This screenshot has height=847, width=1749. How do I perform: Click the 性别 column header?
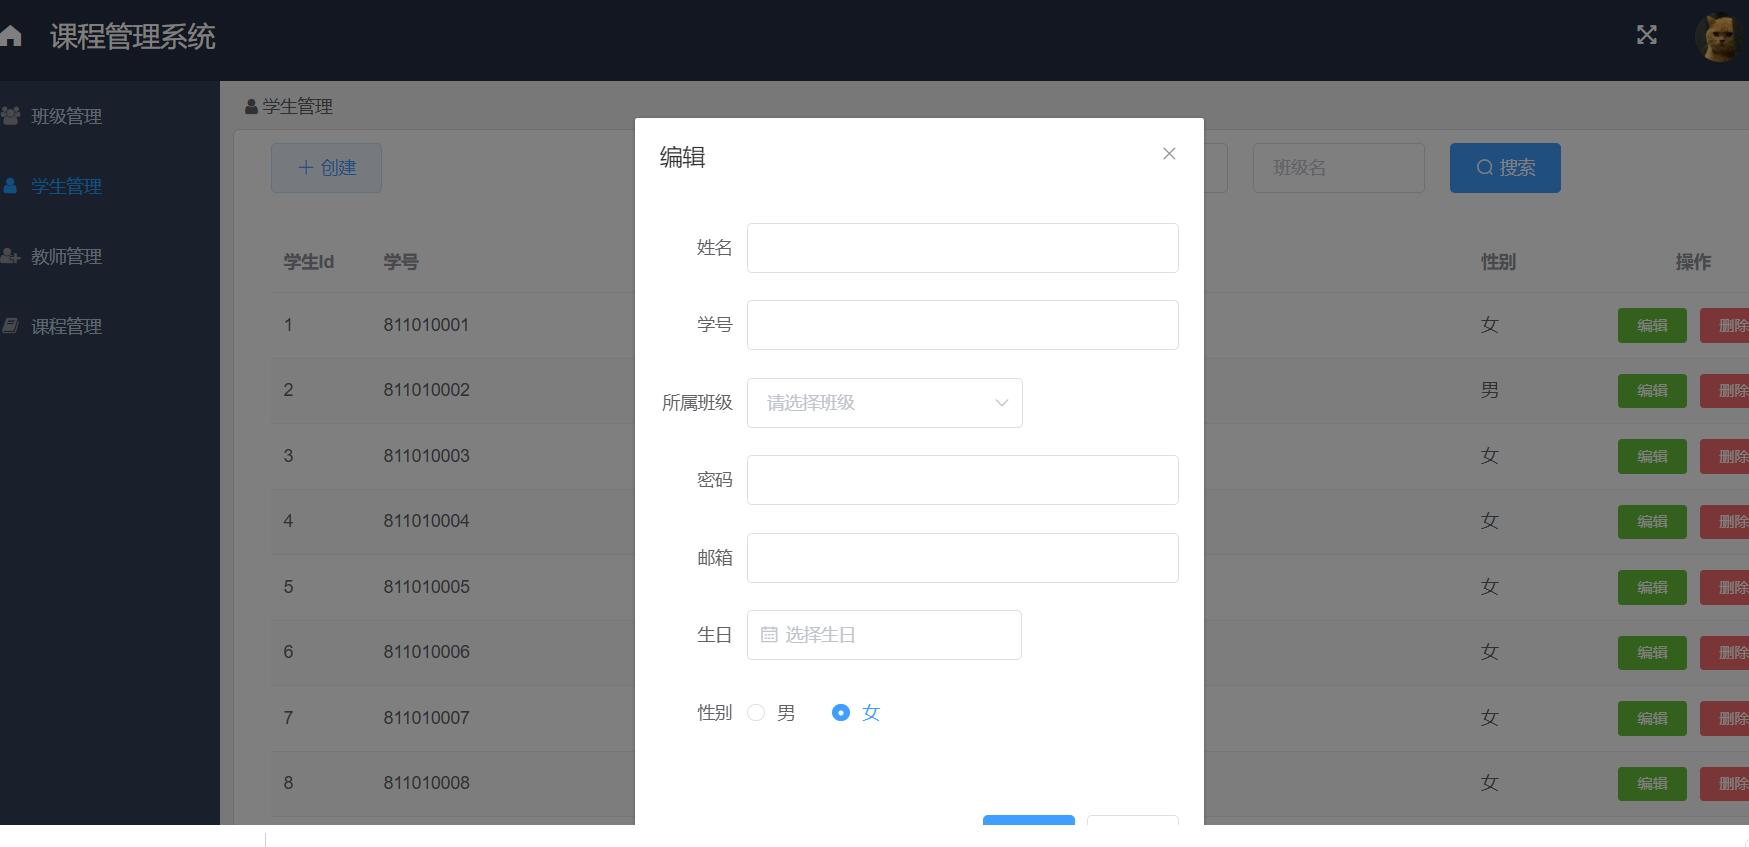(1498, 262)
